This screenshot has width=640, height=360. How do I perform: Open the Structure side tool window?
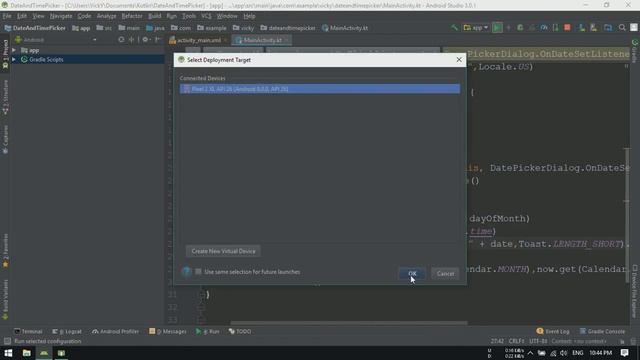[5, 97]
